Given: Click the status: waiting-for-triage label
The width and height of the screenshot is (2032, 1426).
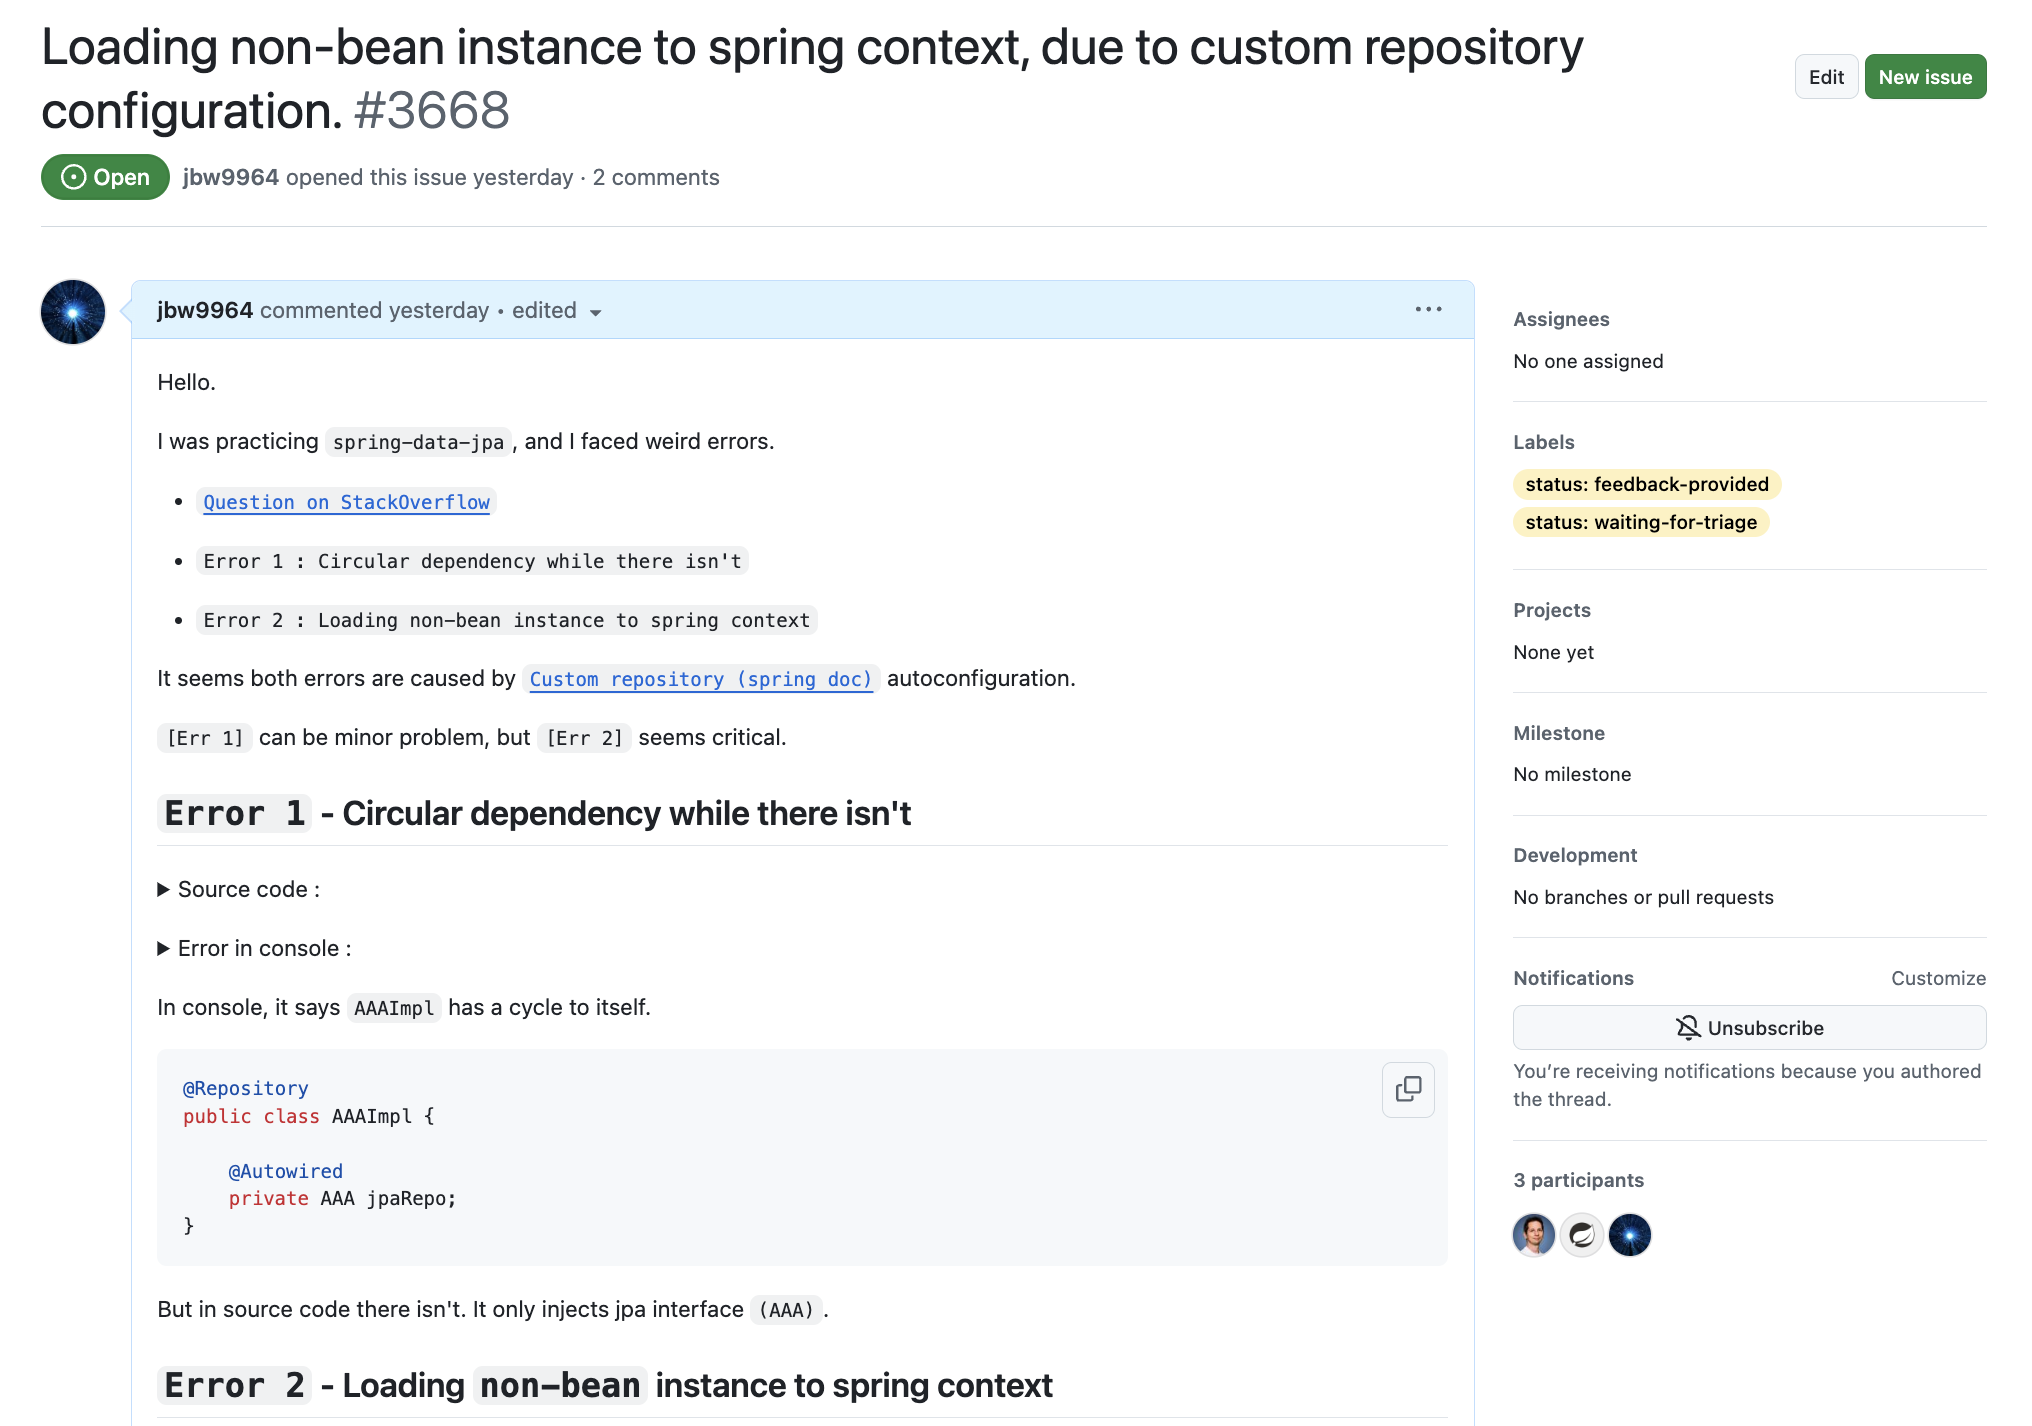Looking at the screenshot, I should pyautogui.click(x=1640, y=522).
